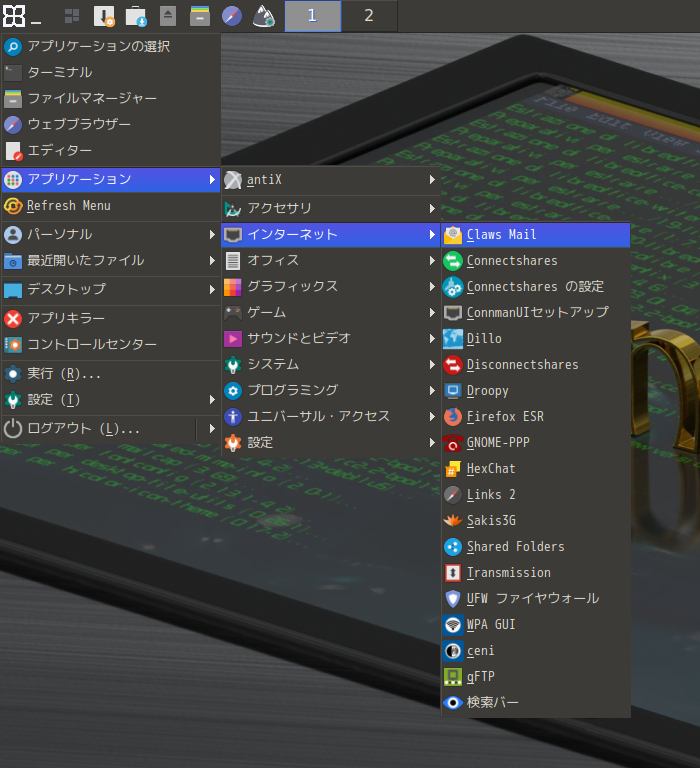The width and height of the screenshot is (700, 768).
Task: Open アプリキラー from the menu
Action: pos(111,318)
